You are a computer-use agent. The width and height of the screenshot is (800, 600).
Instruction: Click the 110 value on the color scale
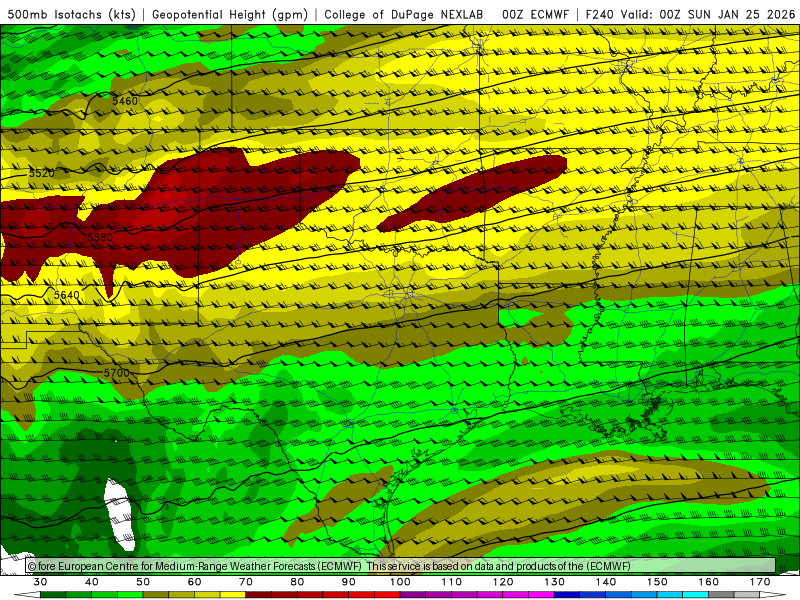pos(452,582)
